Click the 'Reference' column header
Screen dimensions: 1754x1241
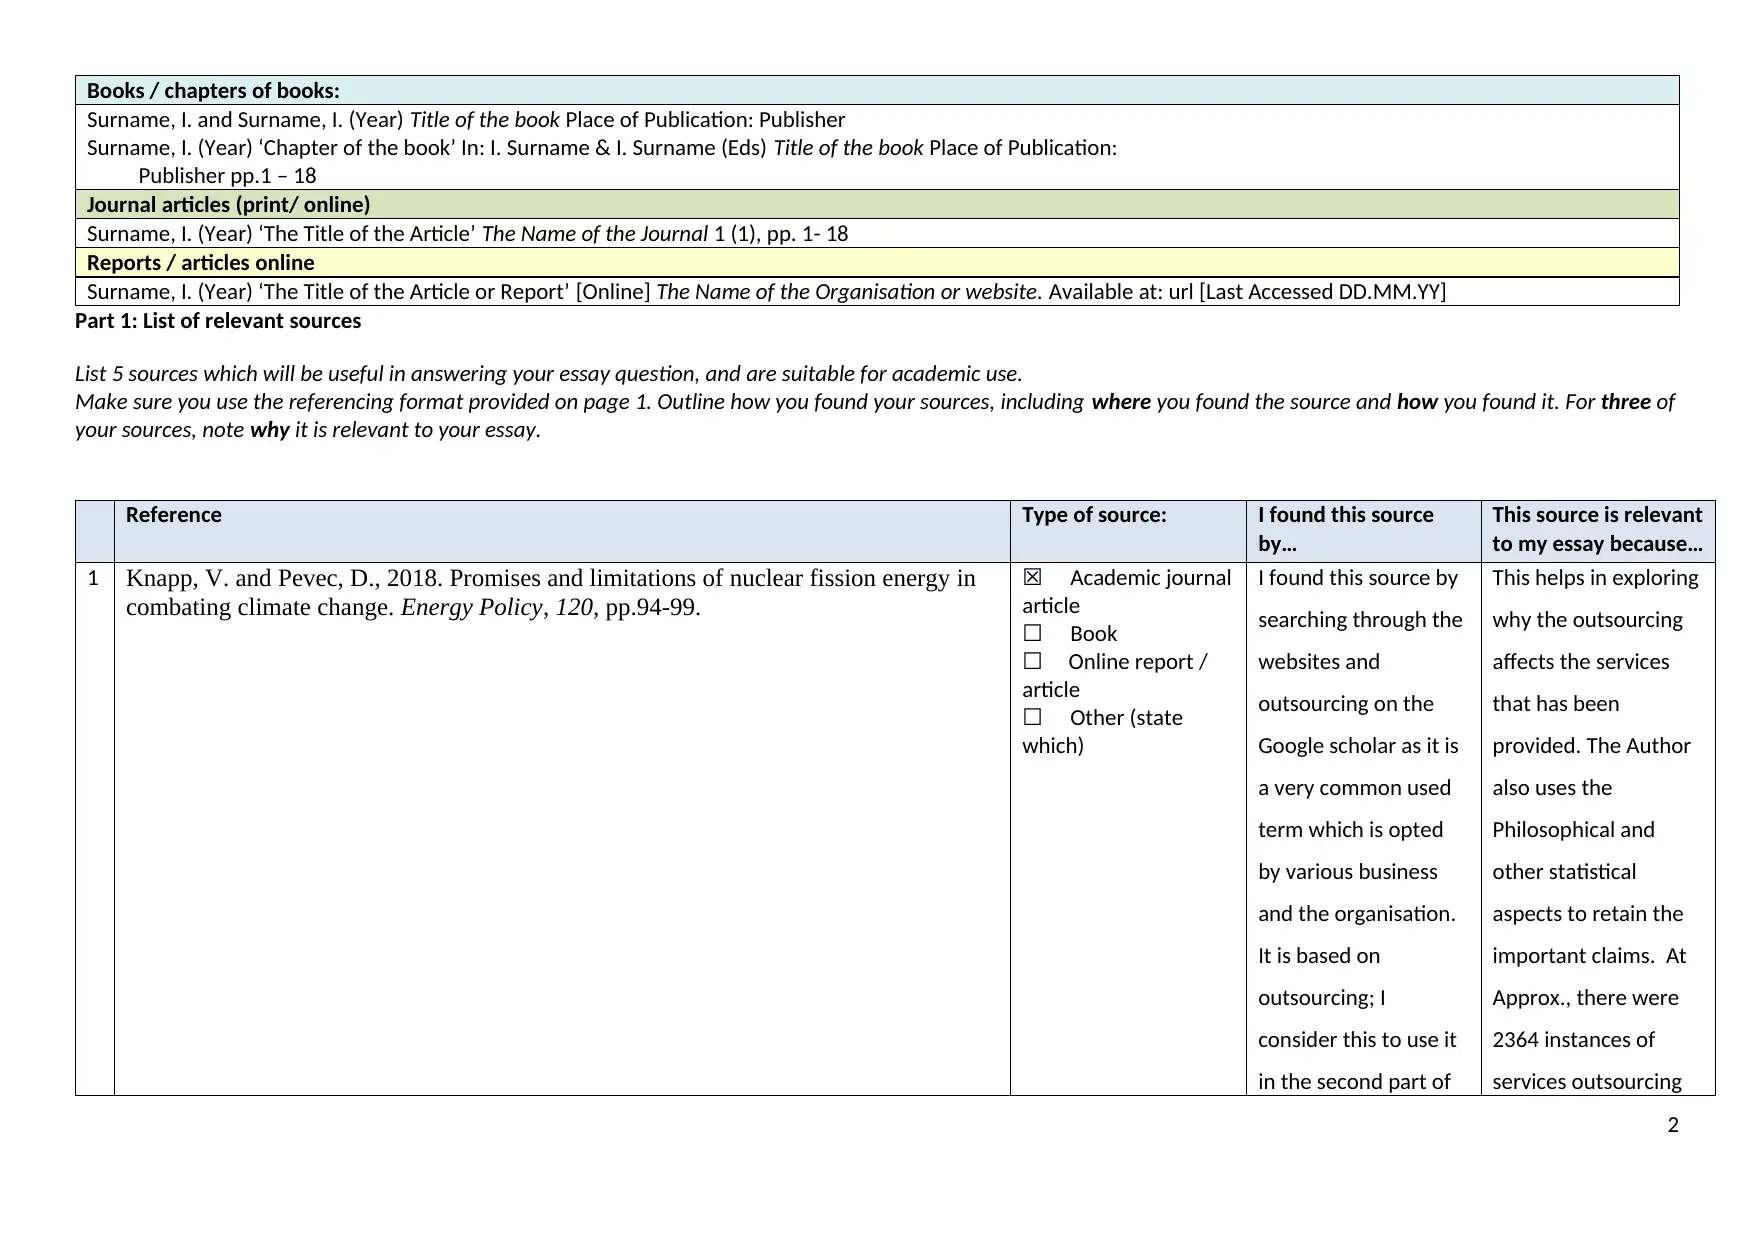click(x=174, y=515)
